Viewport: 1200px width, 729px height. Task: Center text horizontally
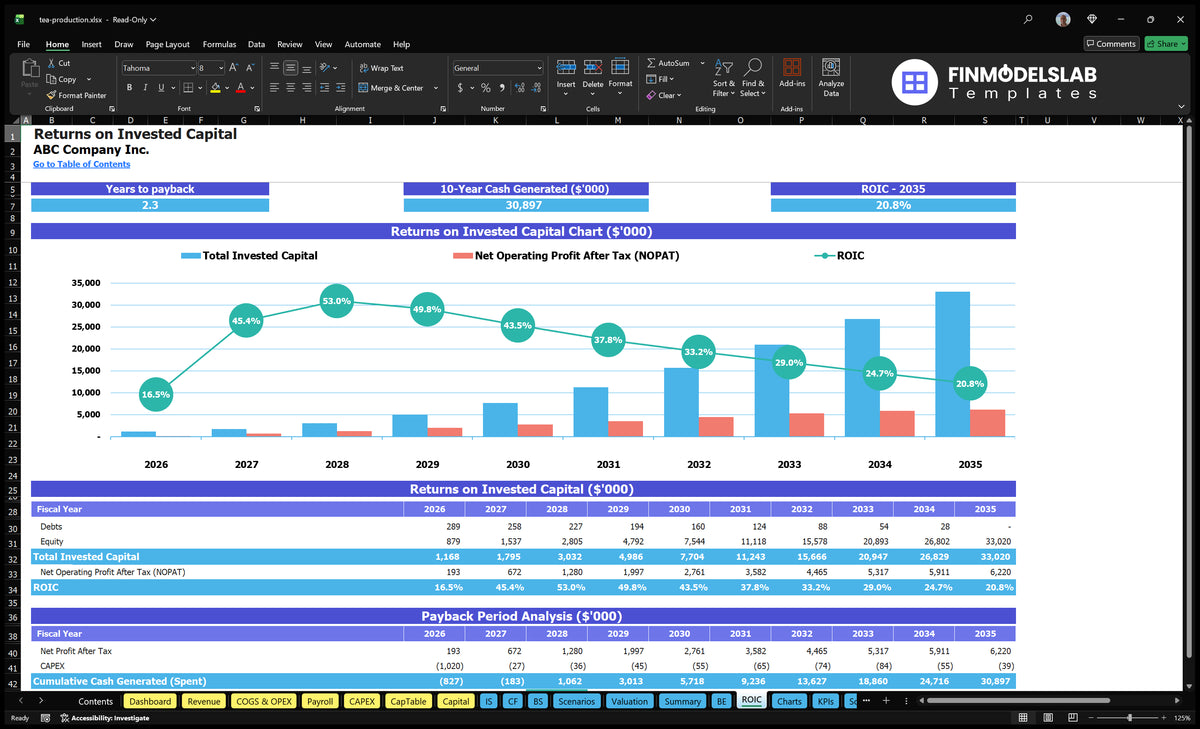[291, 88]
